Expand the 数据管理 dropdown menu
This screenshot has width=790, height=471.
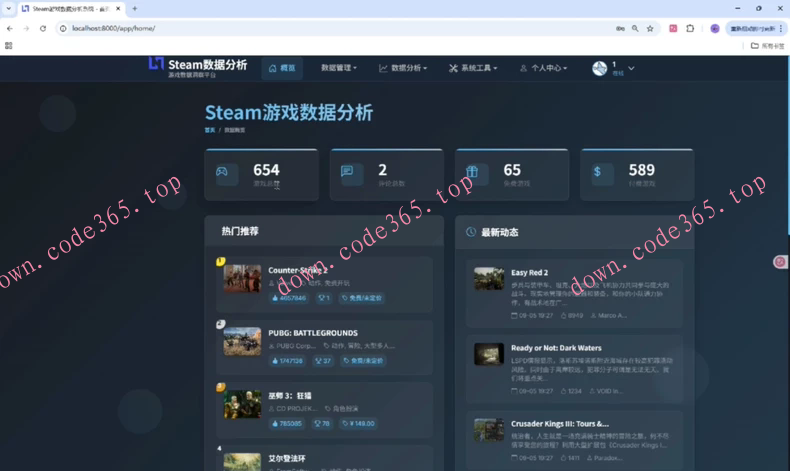click(x=339, y=68)
